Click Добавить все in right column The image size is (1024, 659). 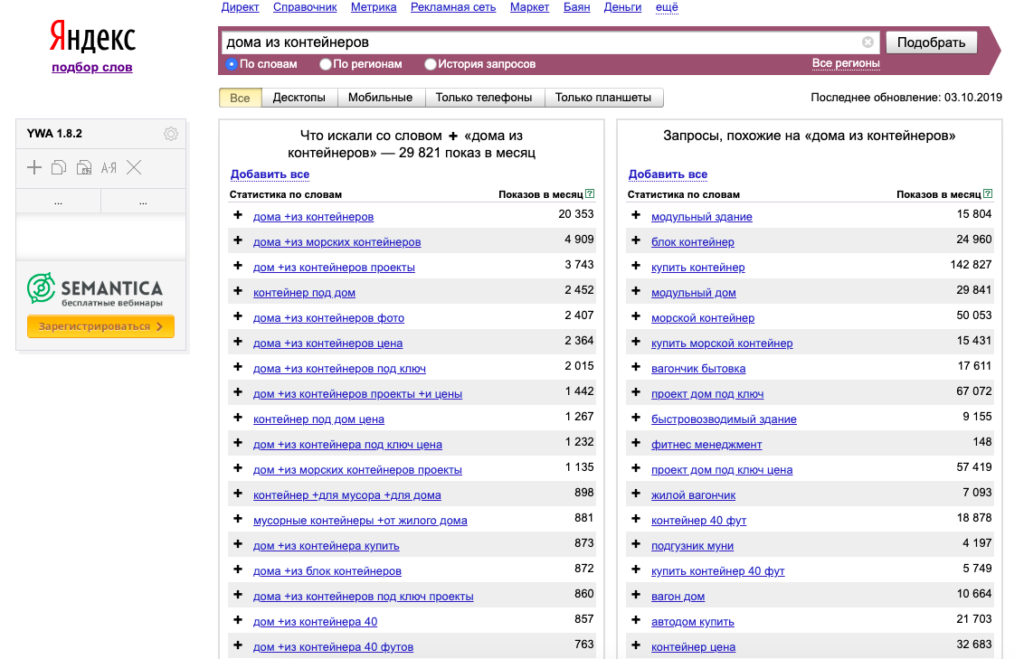click(667, 174)
